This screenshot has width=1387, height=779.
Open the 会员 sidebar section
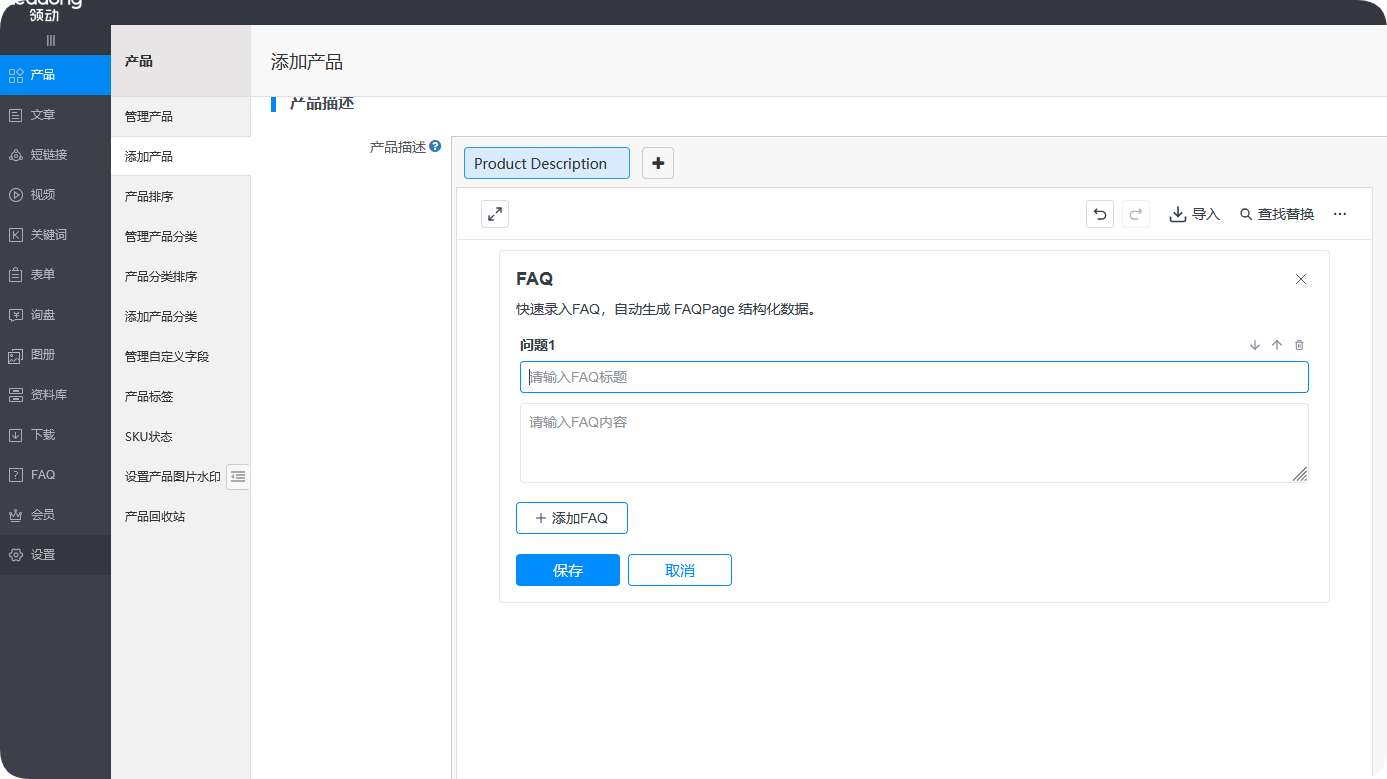click(55, 515)
